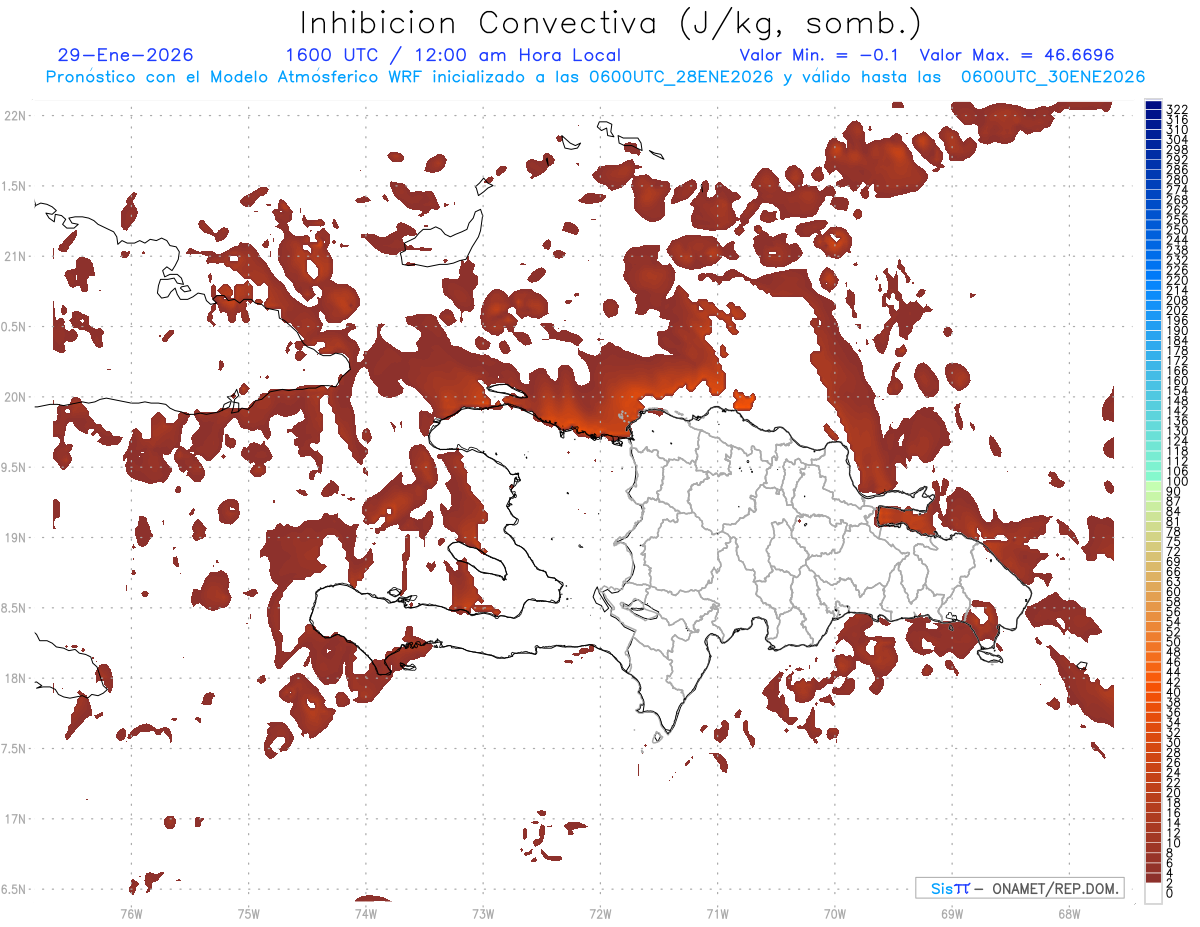Click the dark blue top swatch of colorbar

(1153, 106)
